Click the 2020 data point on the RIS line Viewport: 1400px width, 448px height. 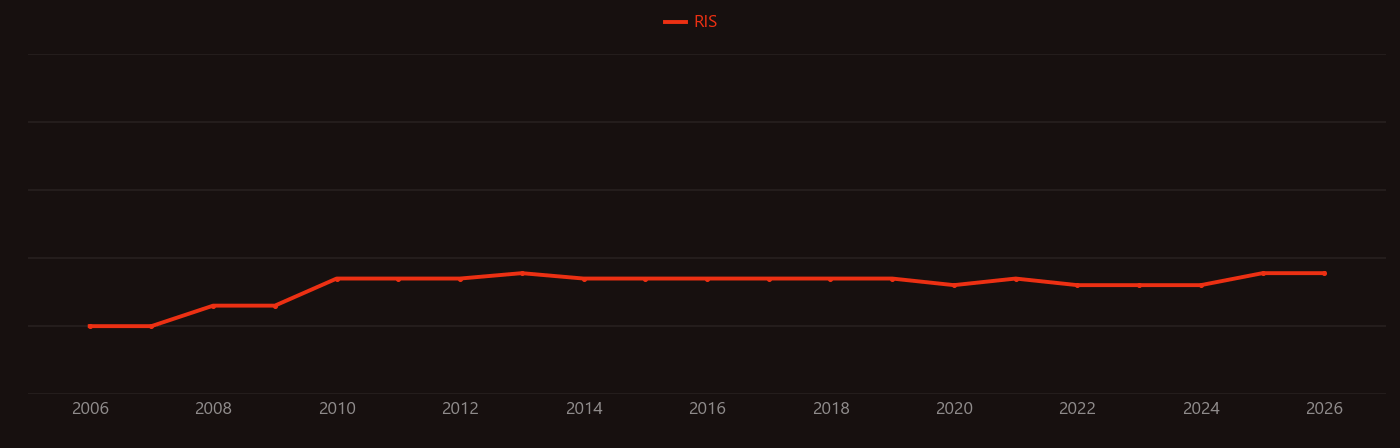coord(954,285)
